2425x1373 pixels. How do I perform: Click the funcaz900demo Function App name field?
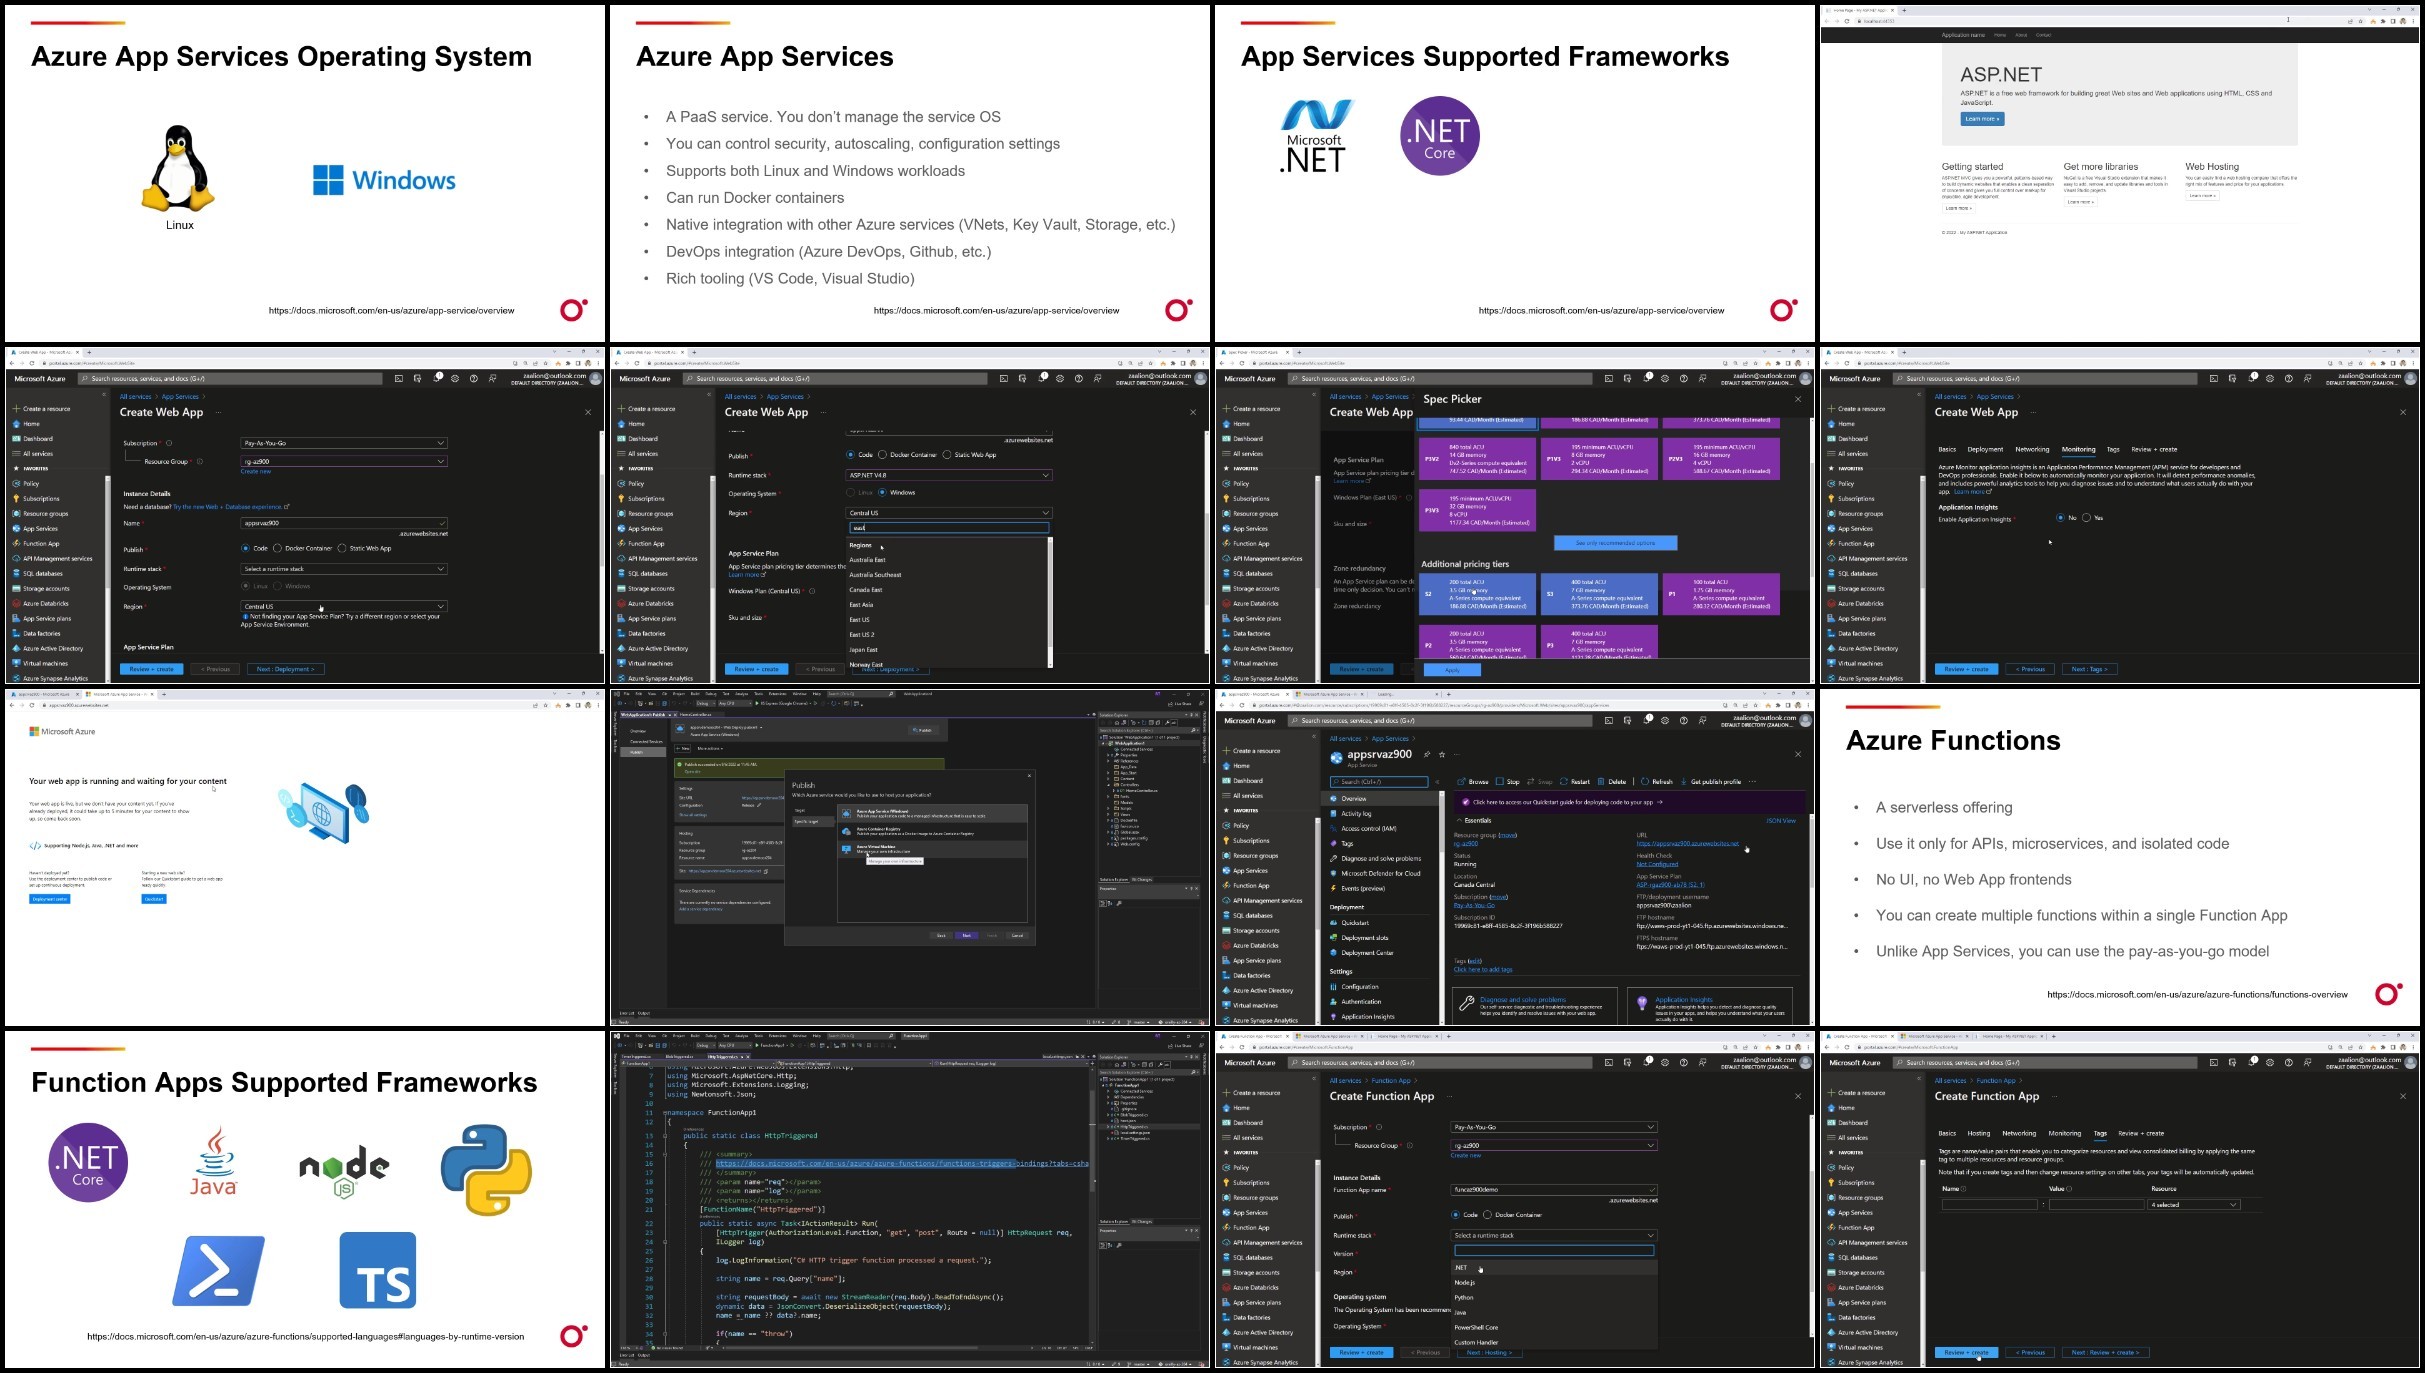pos(1553,1190)
